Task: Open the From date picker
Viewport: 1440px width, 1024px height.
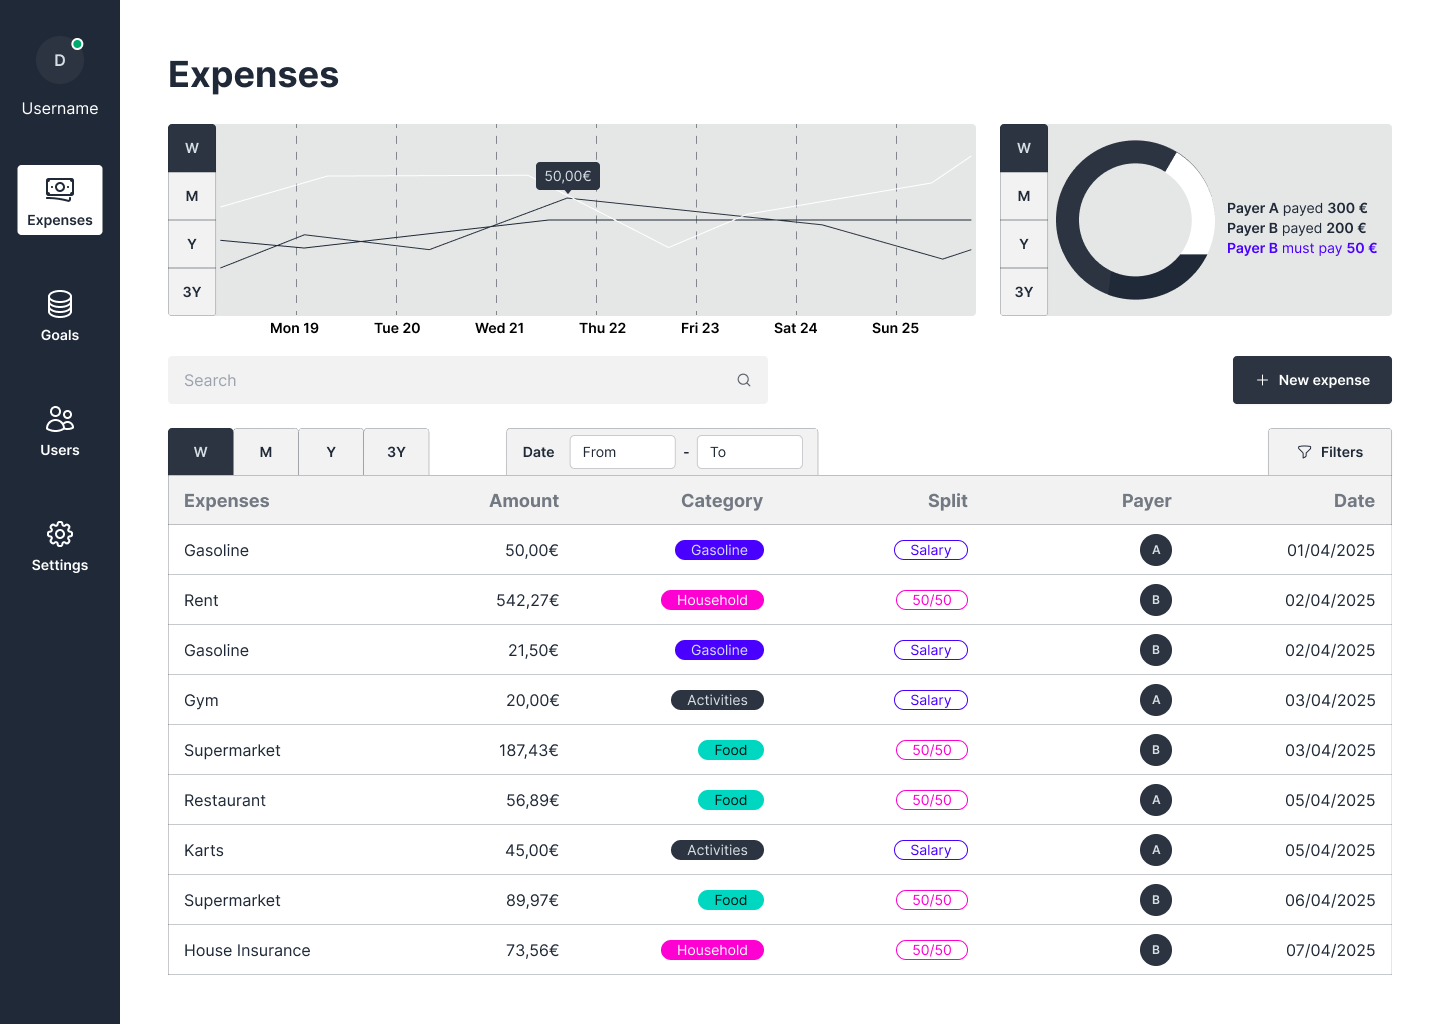Action: tap(622, 452)
